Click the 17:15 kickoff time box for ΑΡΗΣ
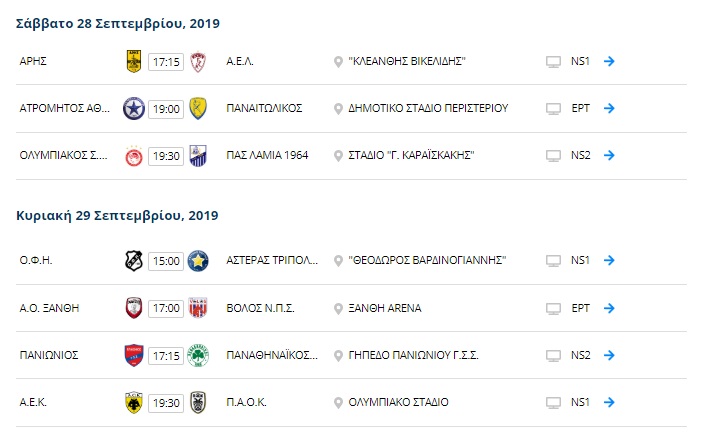This screenshot has height=440, width=704. [x=166, y=62]
